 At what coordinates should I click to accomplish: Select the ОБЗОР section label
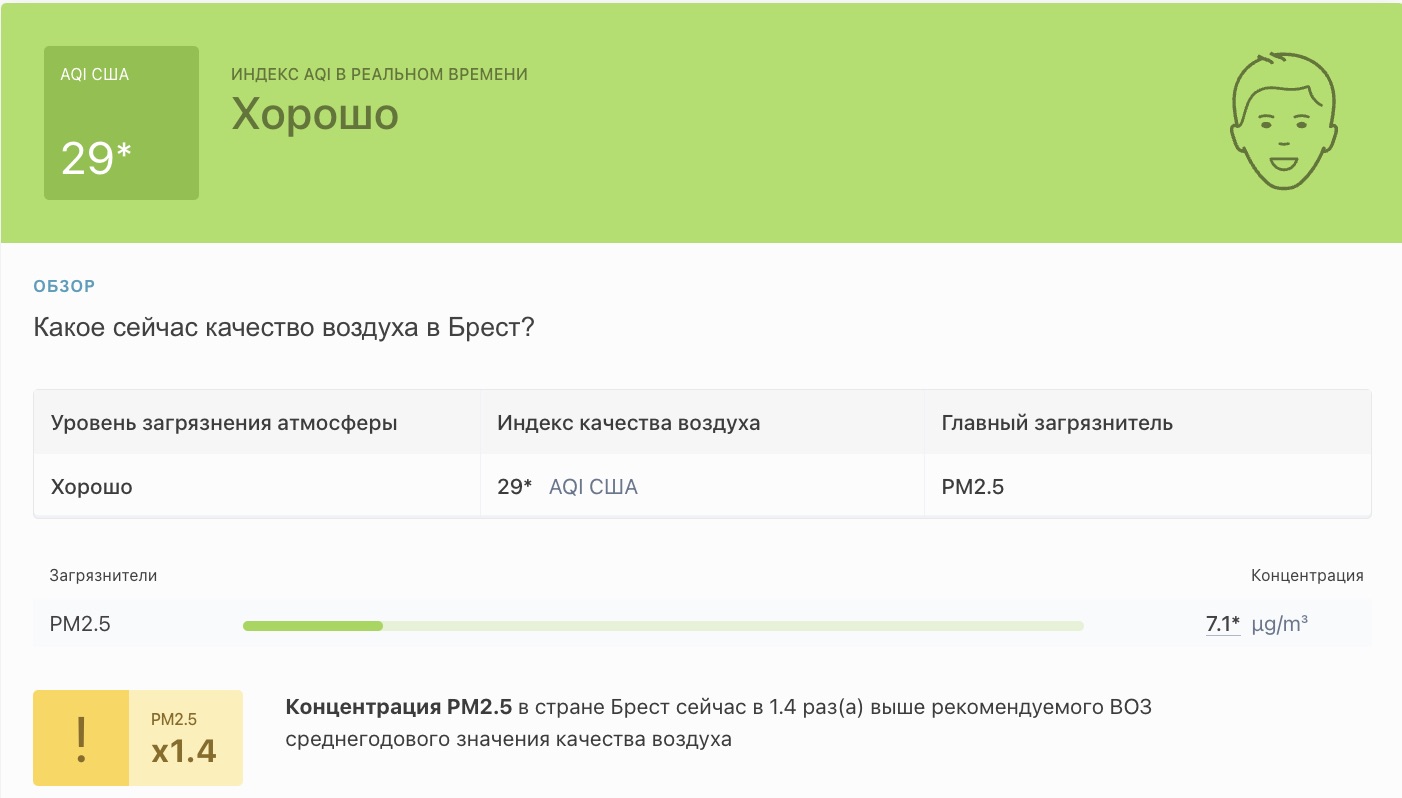coord(64,286)
